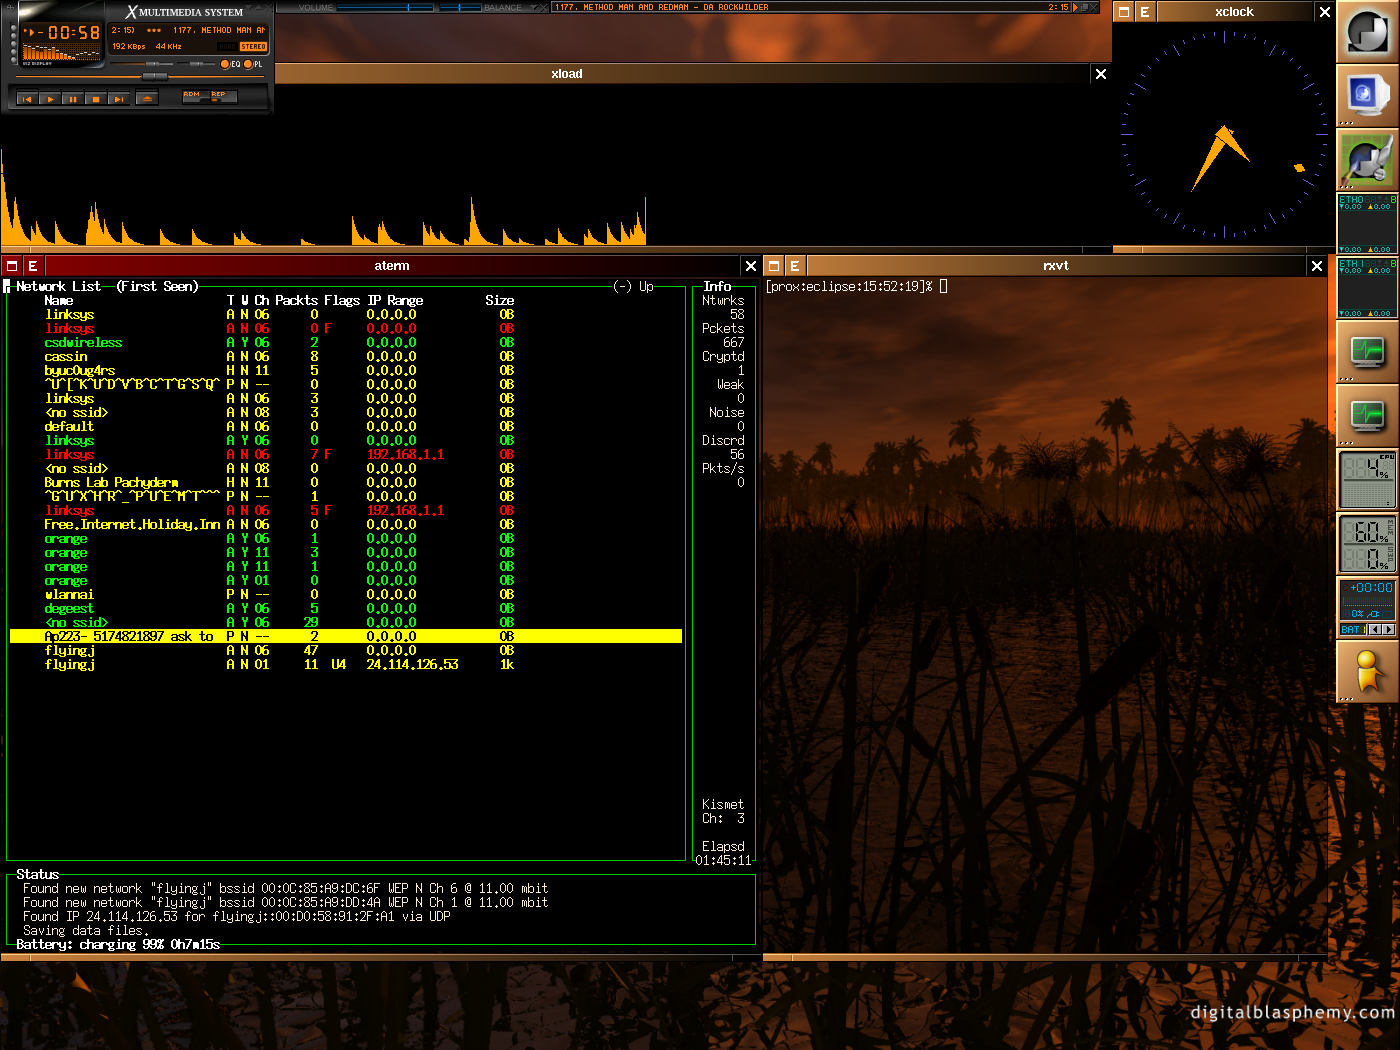Skip to next track in XMMS
Screen dimensions: 1400x1050
click(x=119, y=99)
